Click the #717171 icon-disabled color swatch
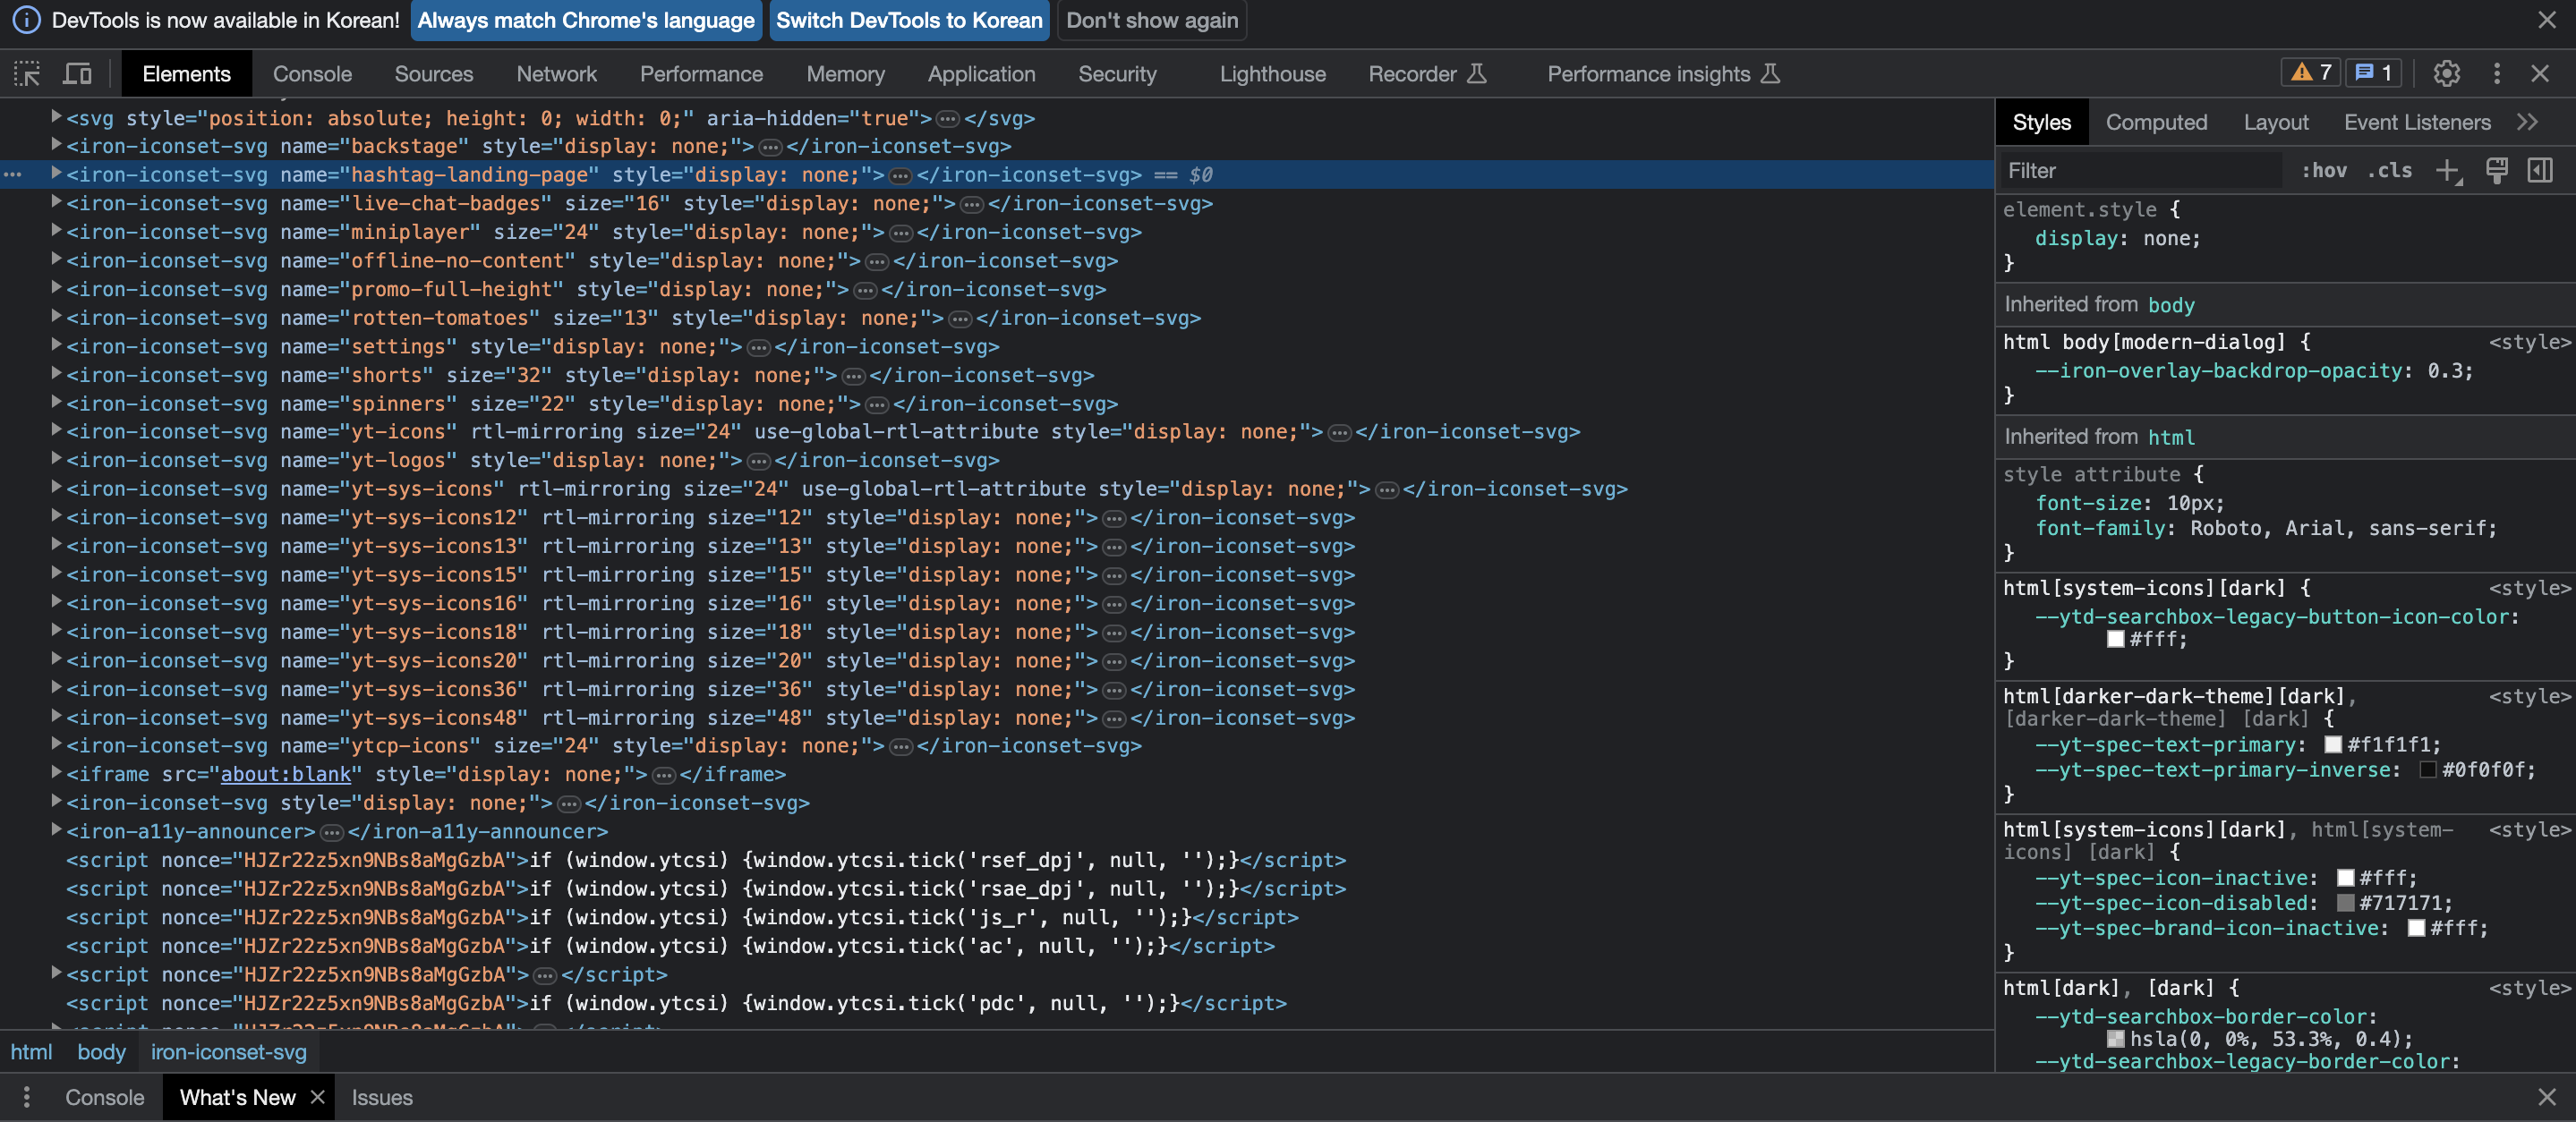The image size is (2576, 1122). (2345, 903)
